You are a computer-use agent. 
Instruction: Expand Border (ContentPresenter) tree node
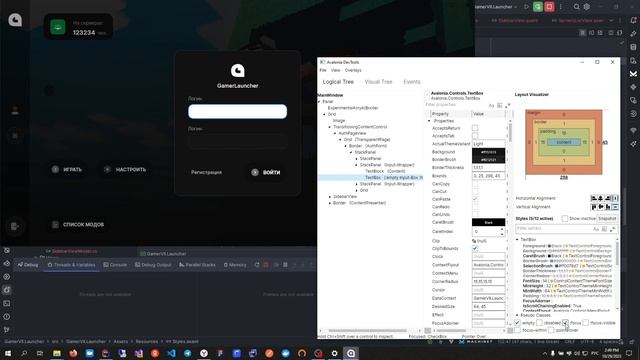(x=330, y=203)
